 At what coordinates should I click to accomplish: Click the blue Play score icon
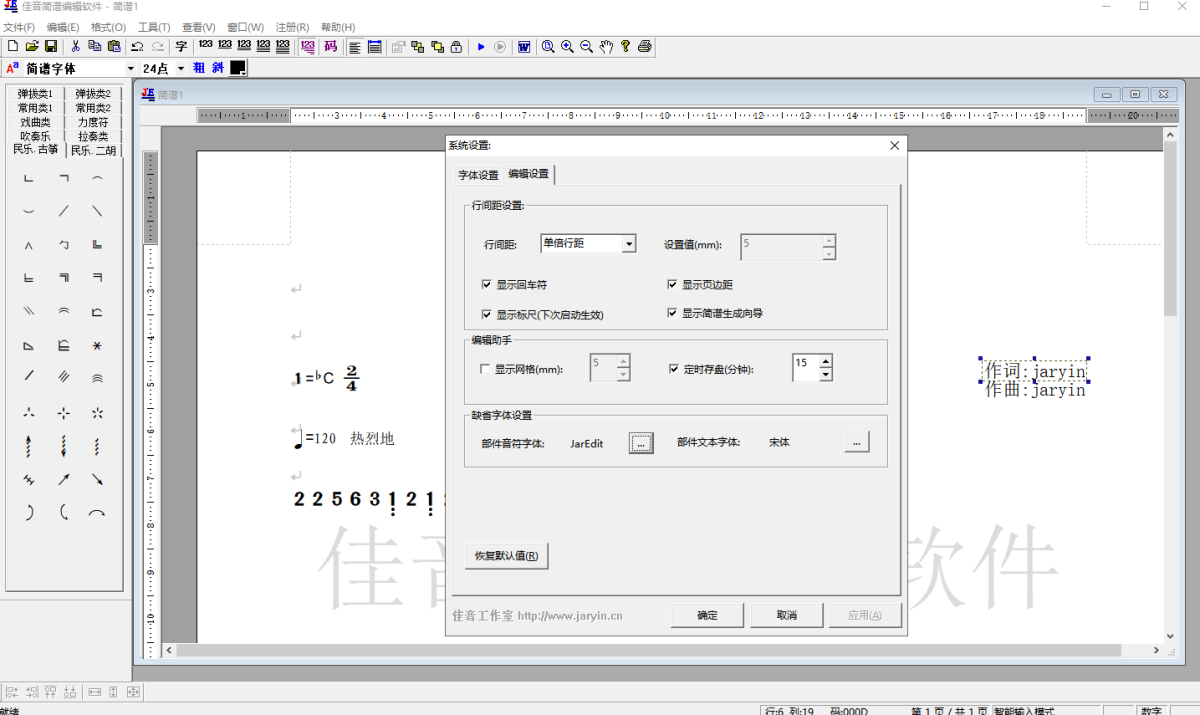tap(481, 47)
